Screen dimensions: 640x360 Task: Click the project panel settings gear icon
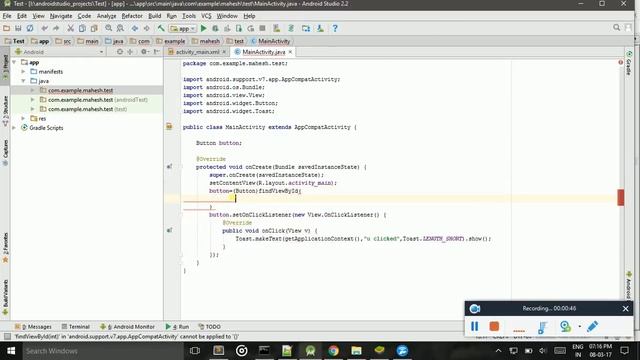tap(144, 52)
